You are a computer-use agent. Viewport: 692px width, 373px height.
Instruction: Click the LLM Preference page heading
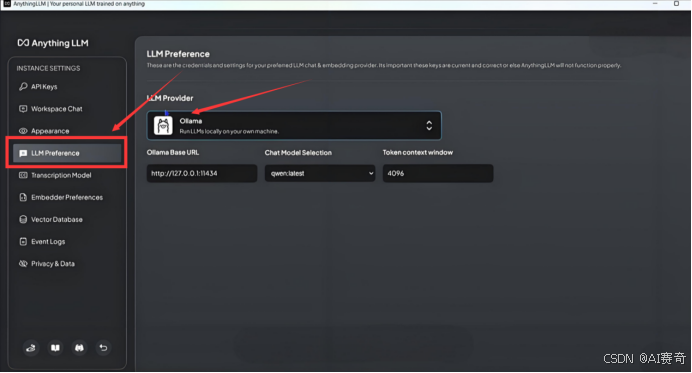pos(178,54)
